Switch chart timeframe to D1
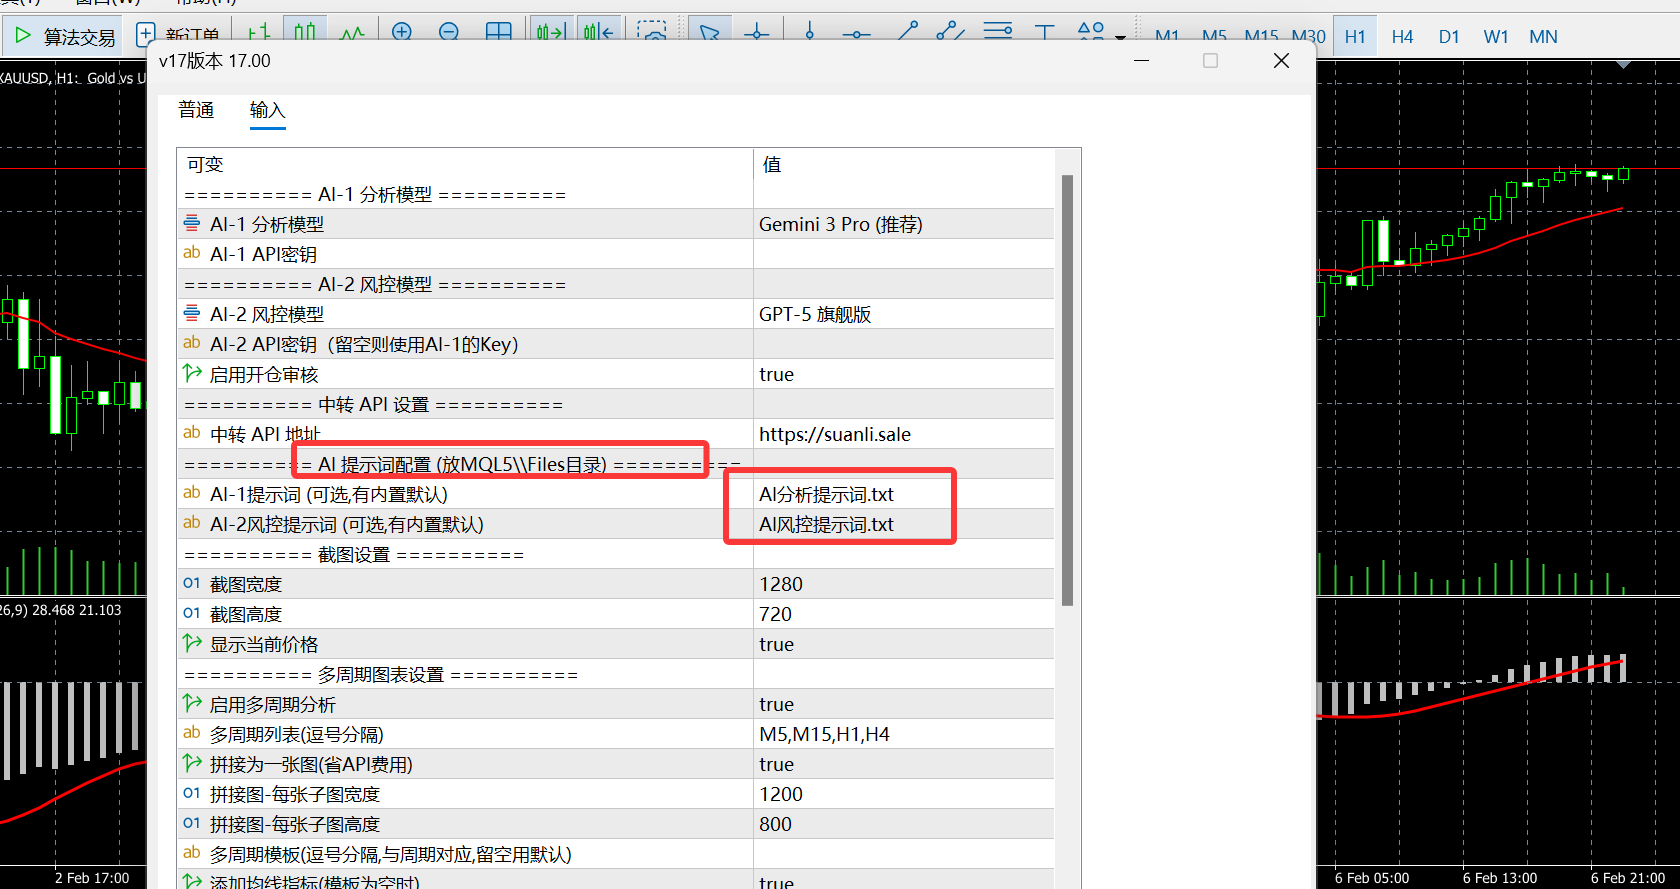 click(x=1449, y=37)
